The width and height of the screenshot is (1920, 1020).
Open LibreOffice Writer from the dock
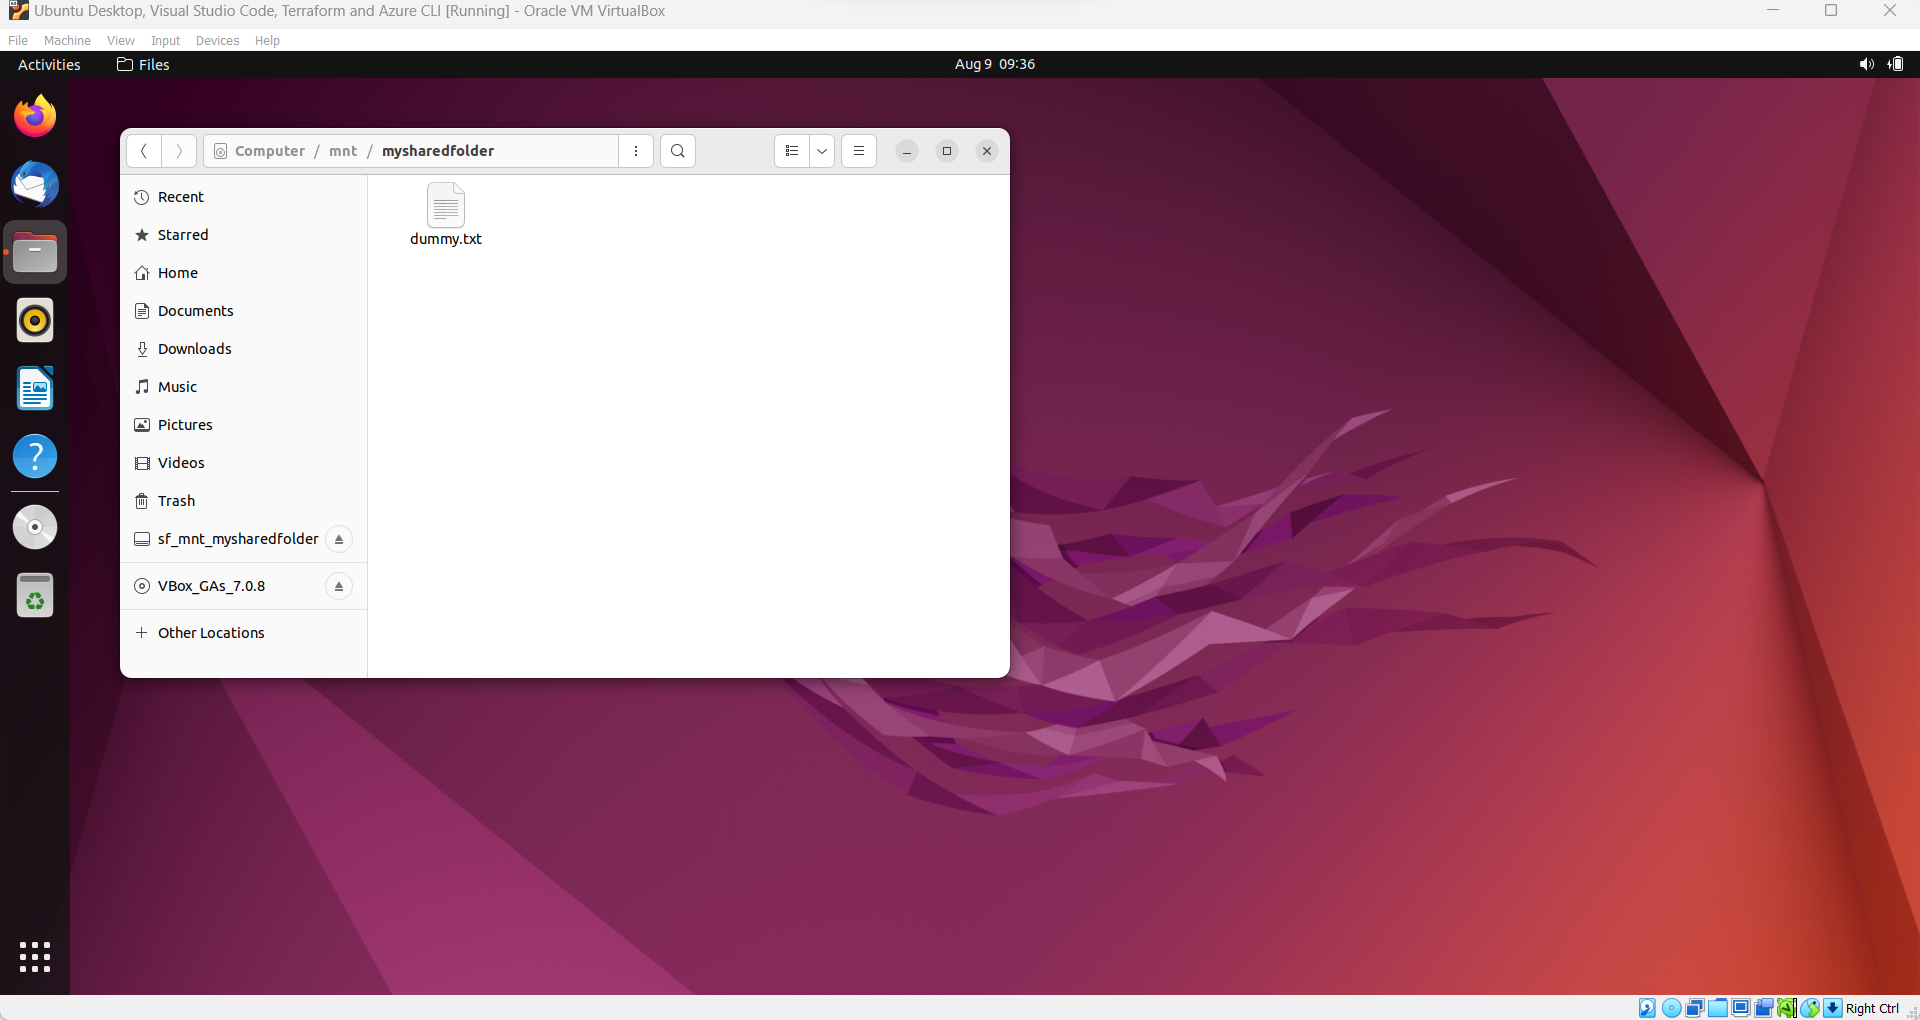[35, 388]
